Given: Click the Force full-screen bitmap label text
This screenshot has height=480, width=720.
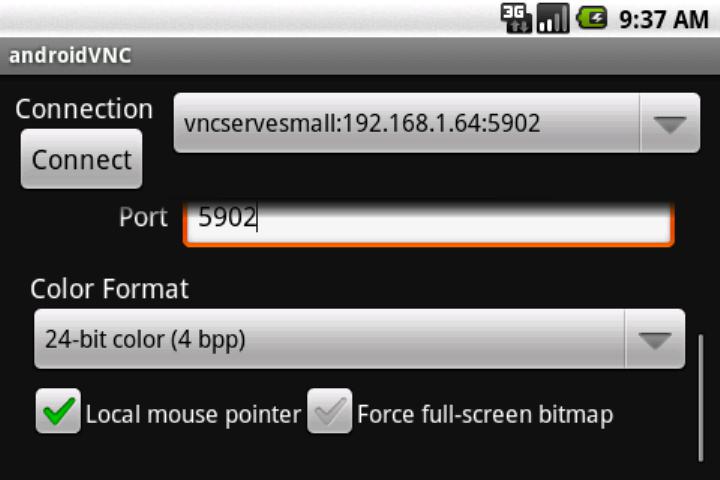Looking at the screenshot, I should pyautogui.click(x=485, y=414).
